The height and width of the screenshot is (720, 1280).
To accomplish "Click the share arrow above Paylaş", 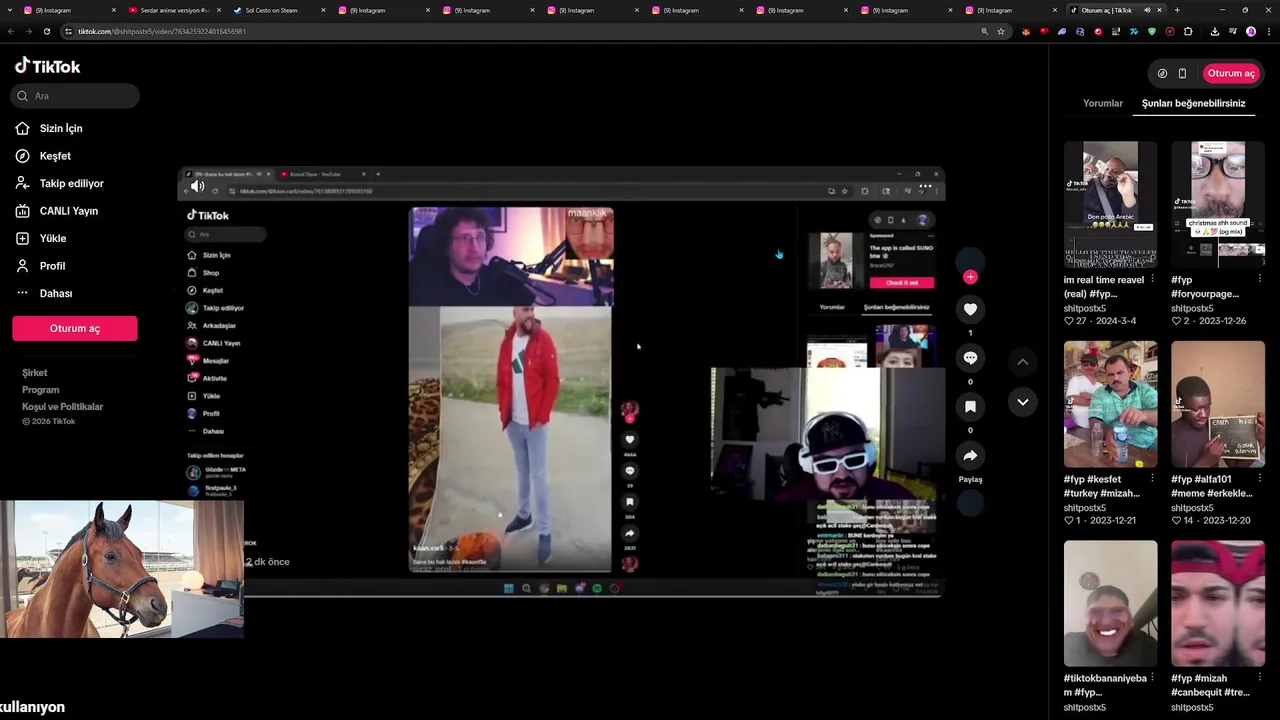I will click(970, 456).
